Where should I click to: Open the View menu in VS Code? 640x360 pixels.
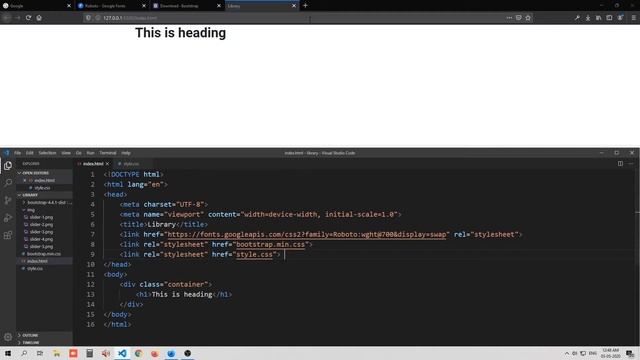pos(66,153)
